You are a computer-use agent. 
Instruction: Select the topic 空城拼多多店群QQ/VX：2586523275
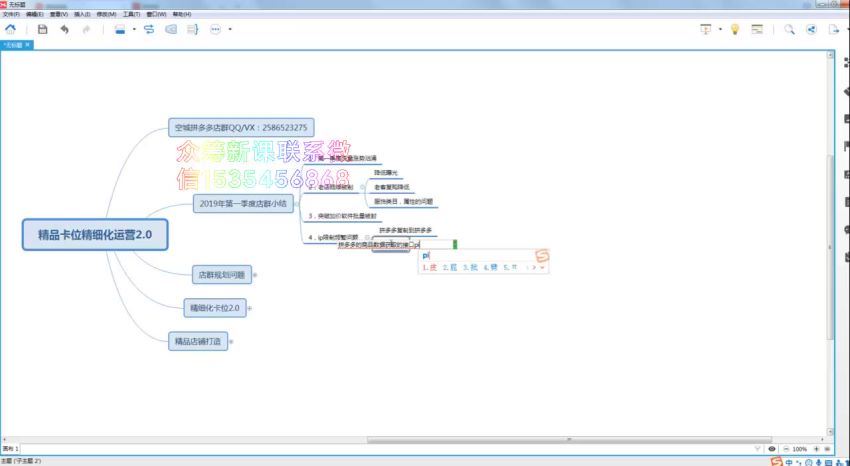[x=241, y=128]
